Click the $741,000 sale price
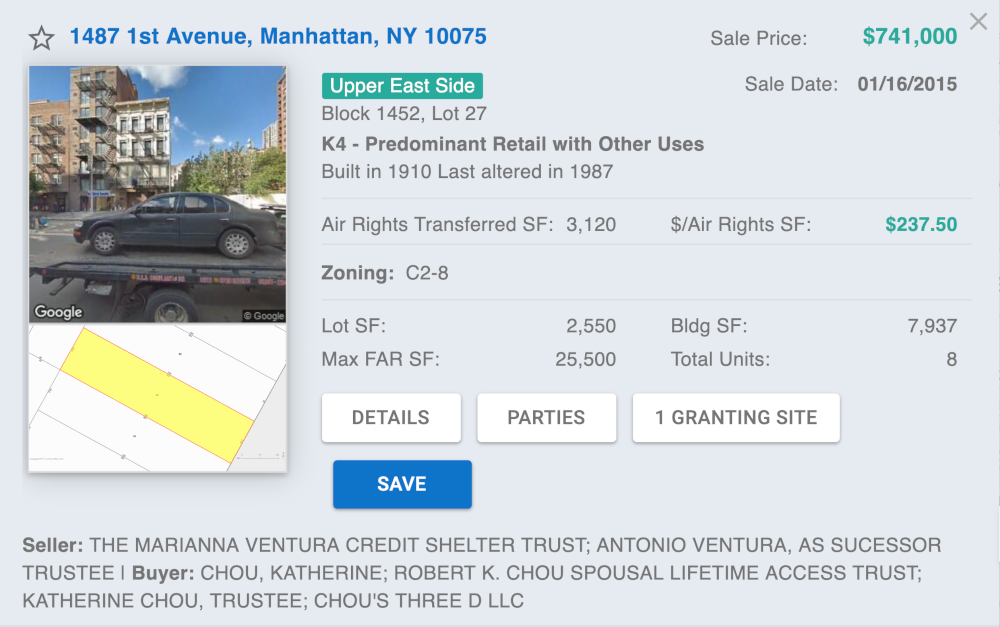The image size is (1000, 627). click(909, 36)
